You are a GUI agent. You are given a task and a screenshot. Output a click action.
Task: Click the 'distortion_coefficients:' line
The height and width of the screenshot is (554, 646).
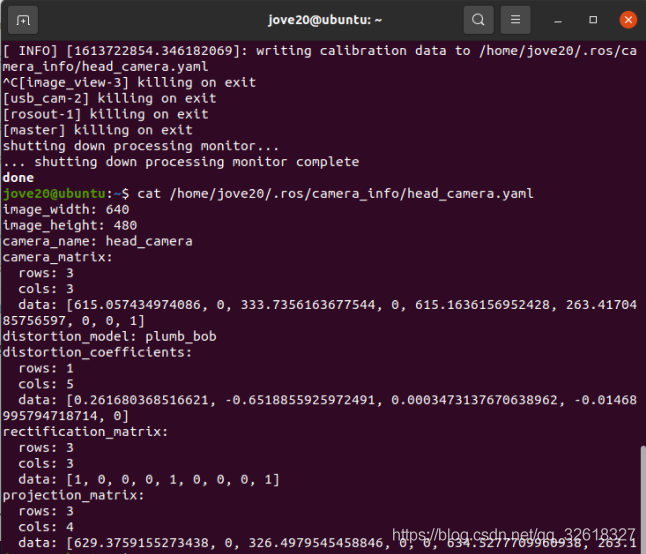click(x=97, y=352)
